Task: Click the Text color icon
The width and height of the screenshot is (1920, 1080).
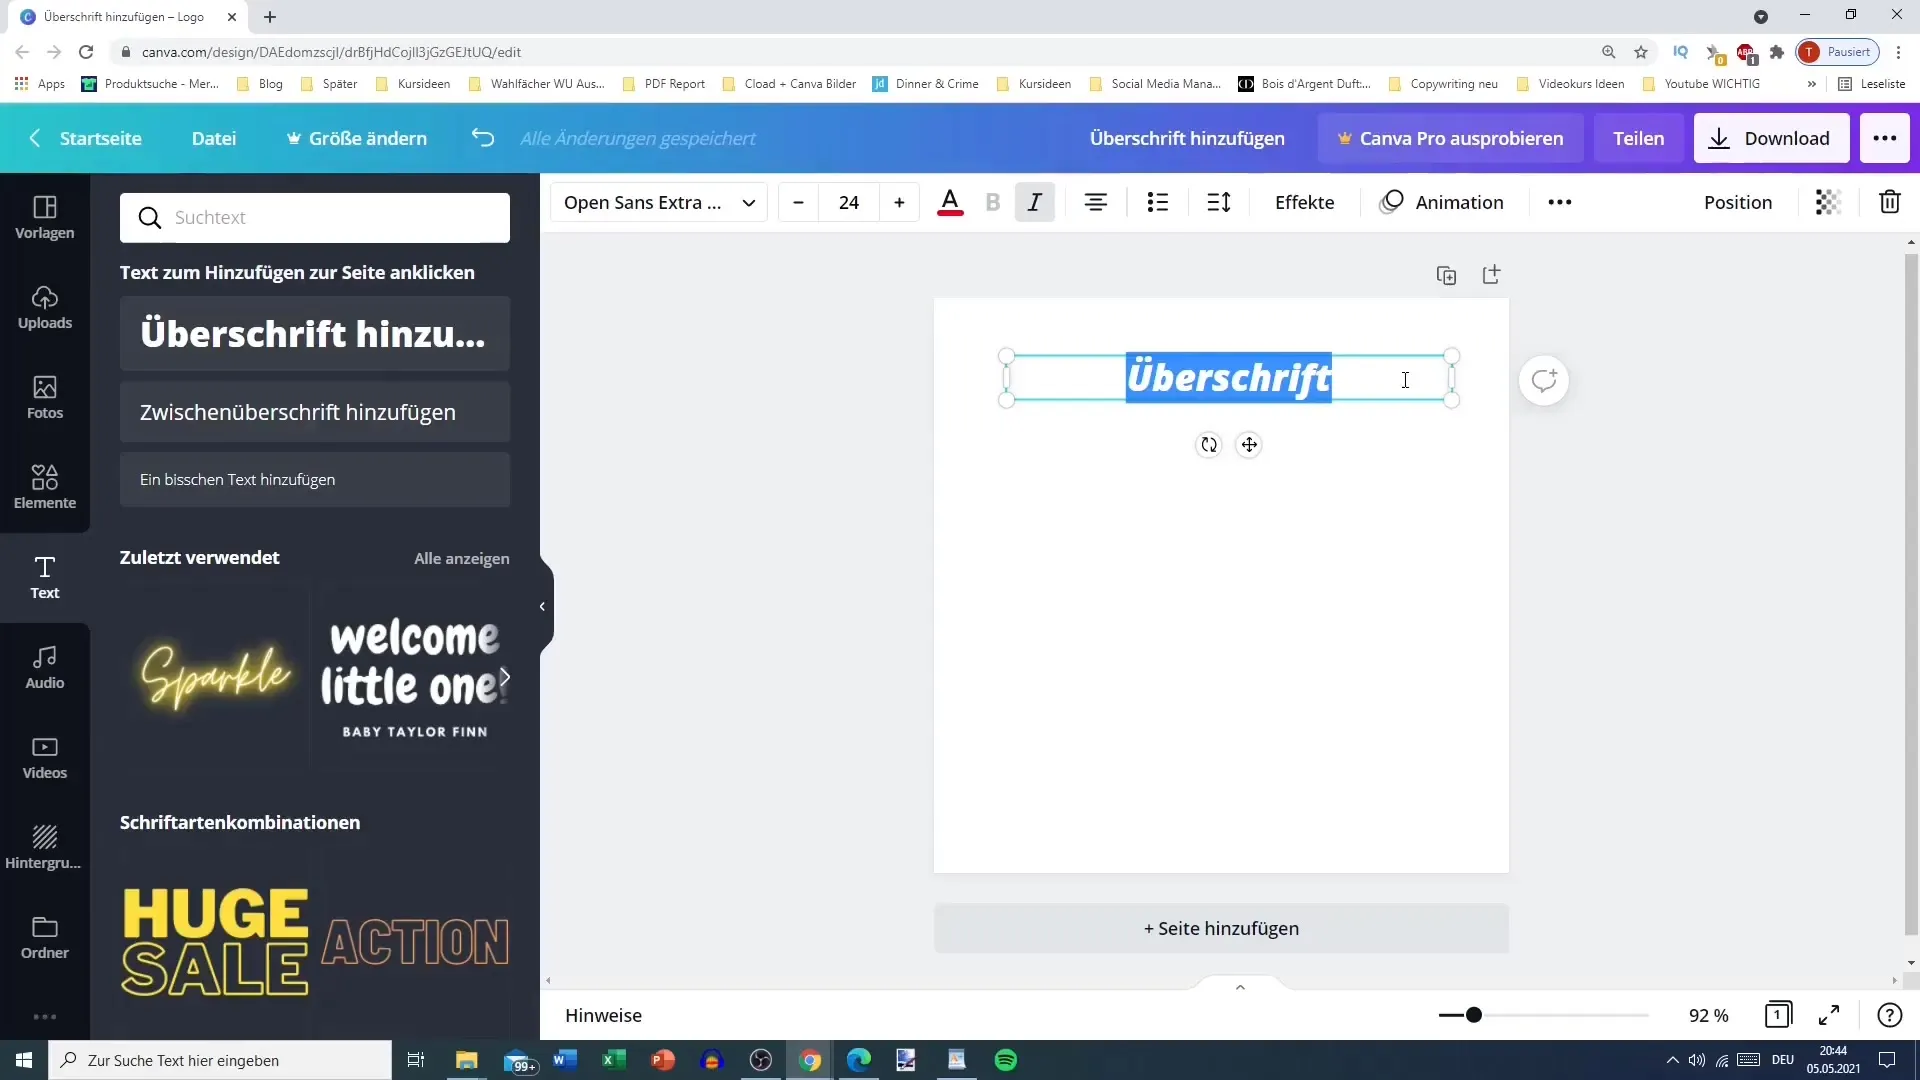Action: 949,202
